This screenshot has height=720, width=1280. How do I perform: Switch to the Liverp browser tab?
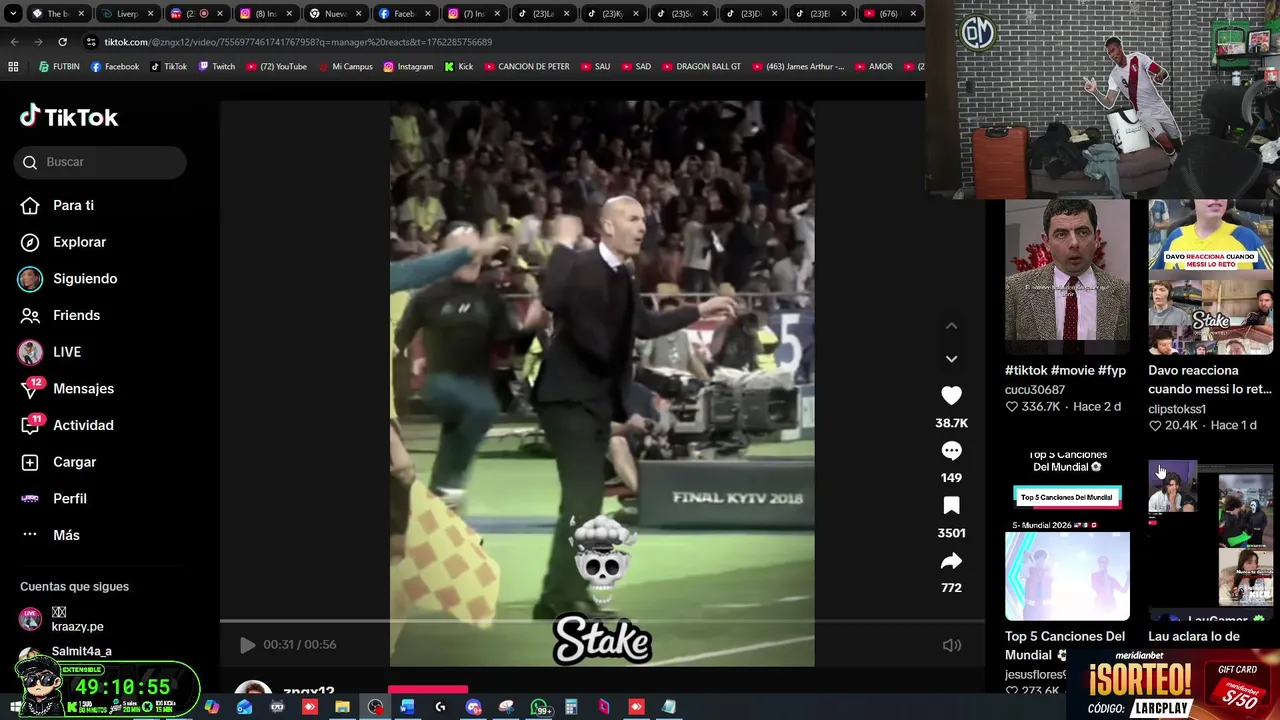(x=127, y=14)
